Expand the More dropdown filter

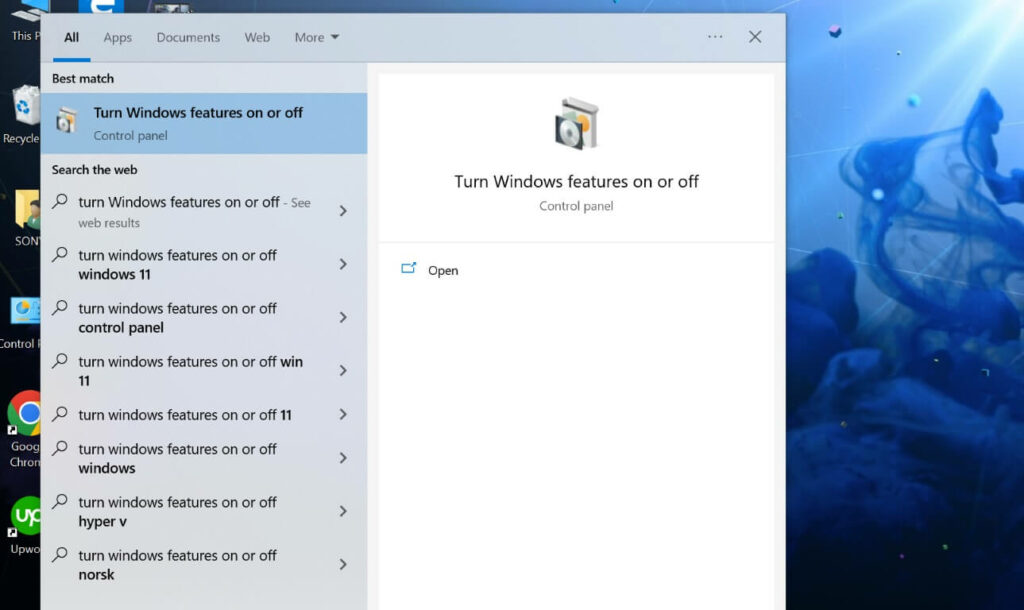pyautogui.click(x=317, y=38)
